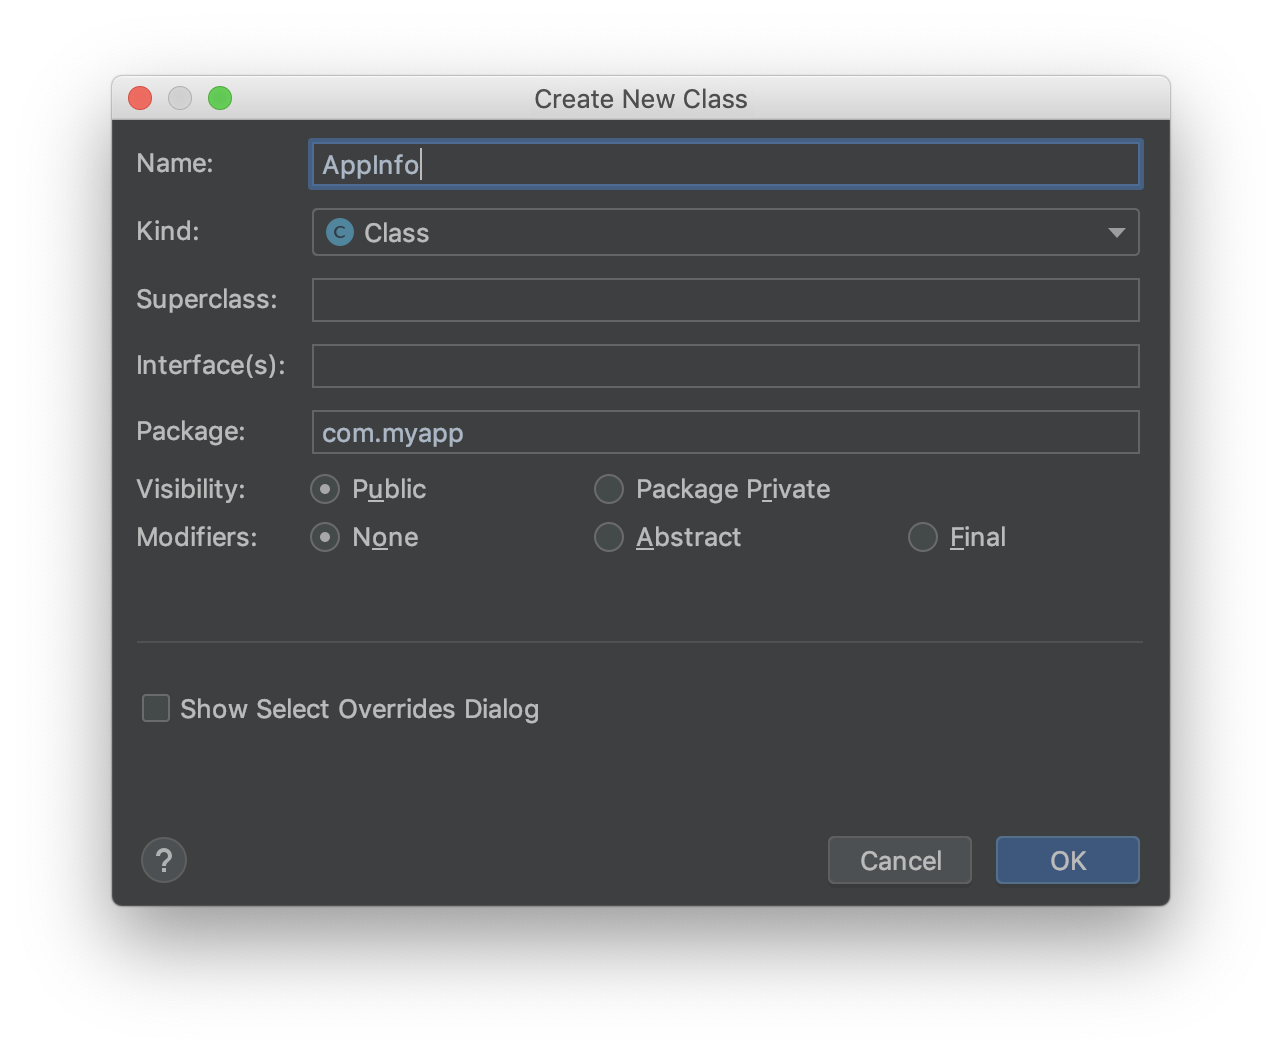Close the dialog with red button
The image size is (1282, 1054).
tap(140, 98)
